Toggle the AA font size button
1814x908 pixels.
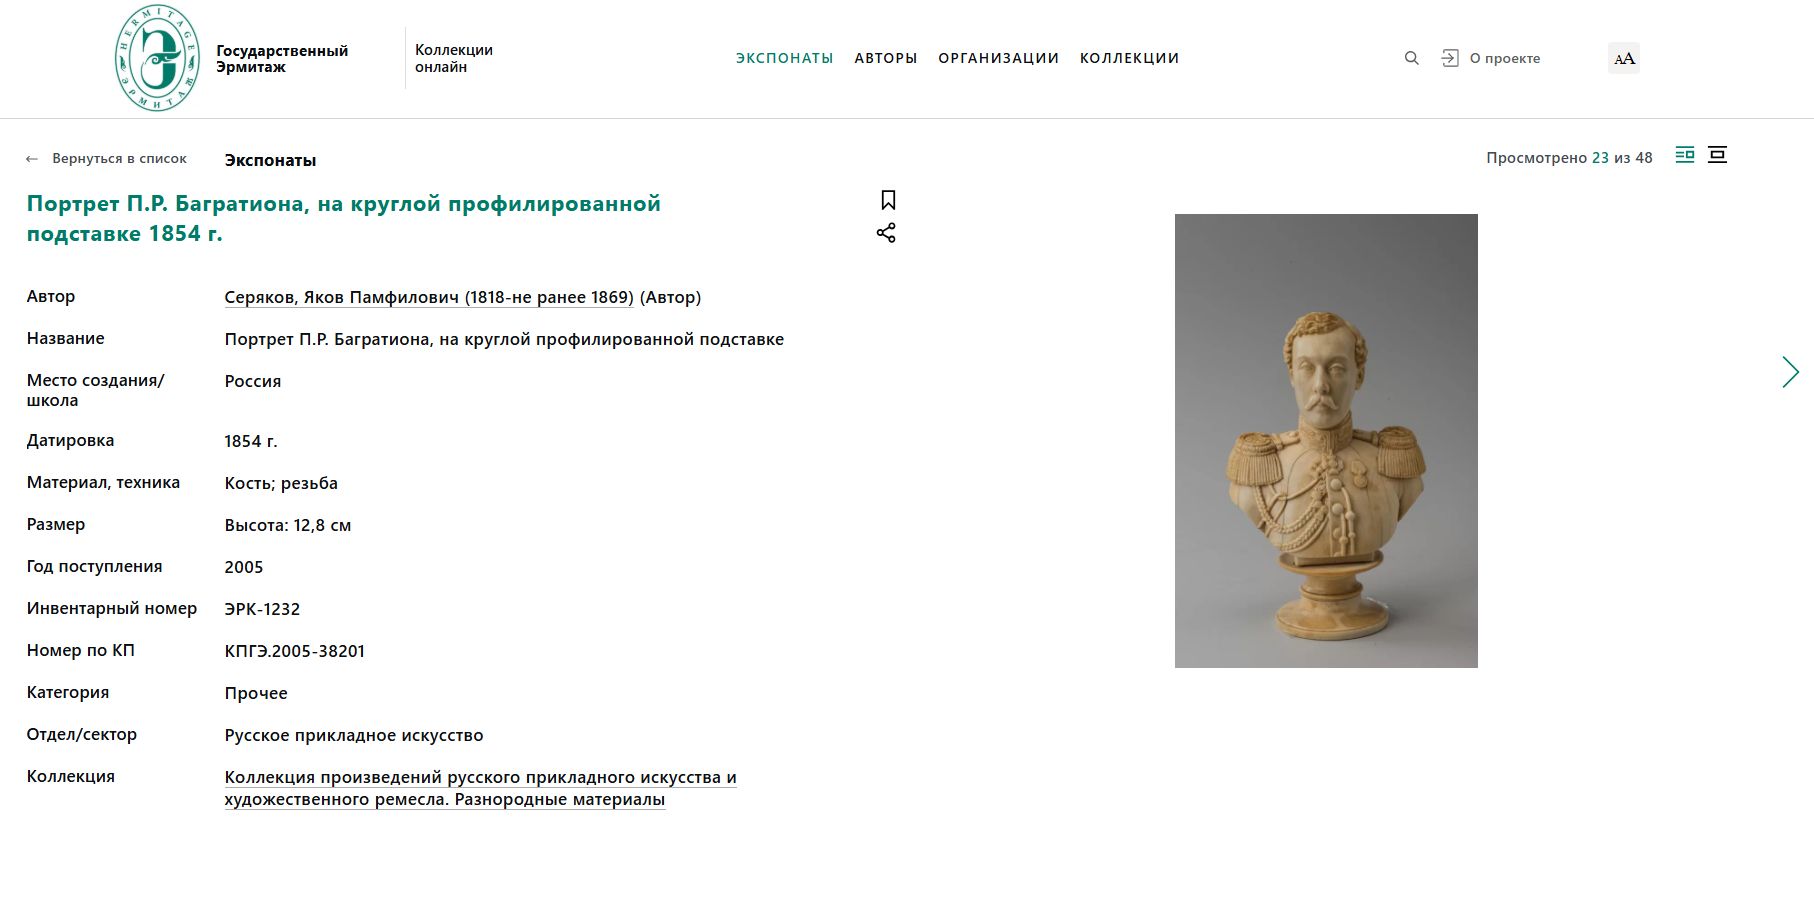pyautogui.click(x=1624, y=58)
